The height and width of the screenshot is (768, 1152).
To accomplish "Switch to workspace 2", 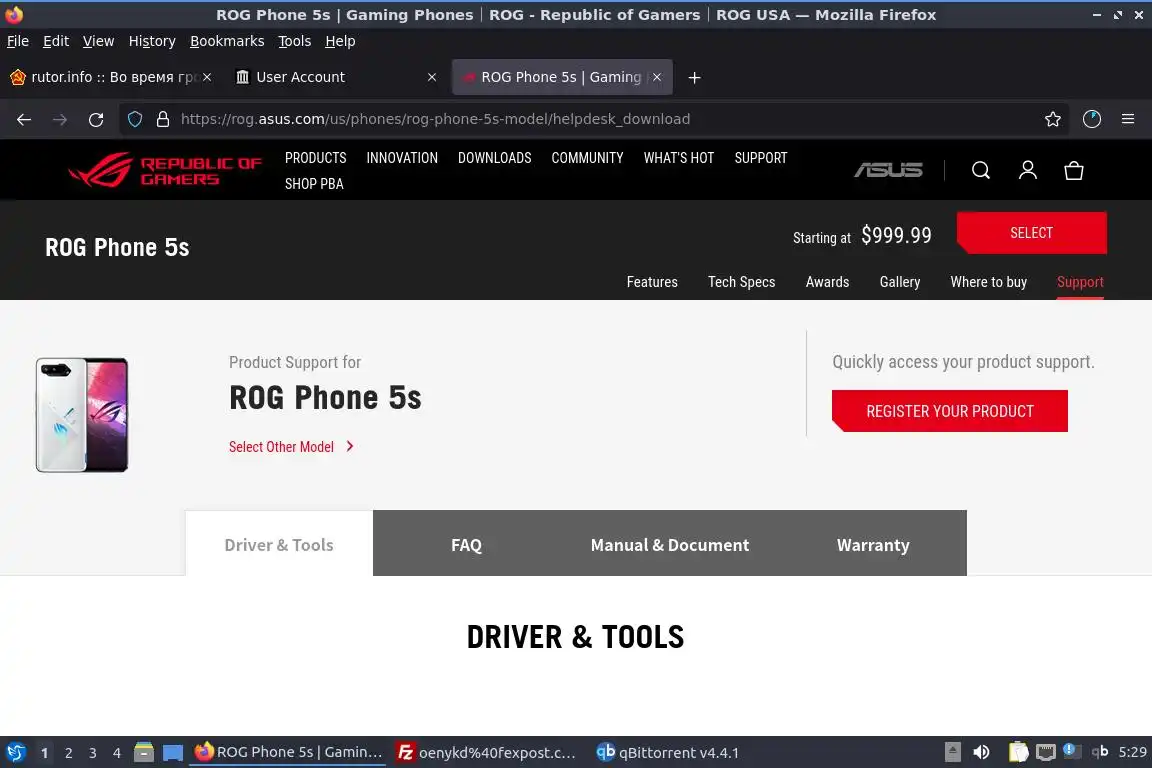I will click(x=68, y=753).
